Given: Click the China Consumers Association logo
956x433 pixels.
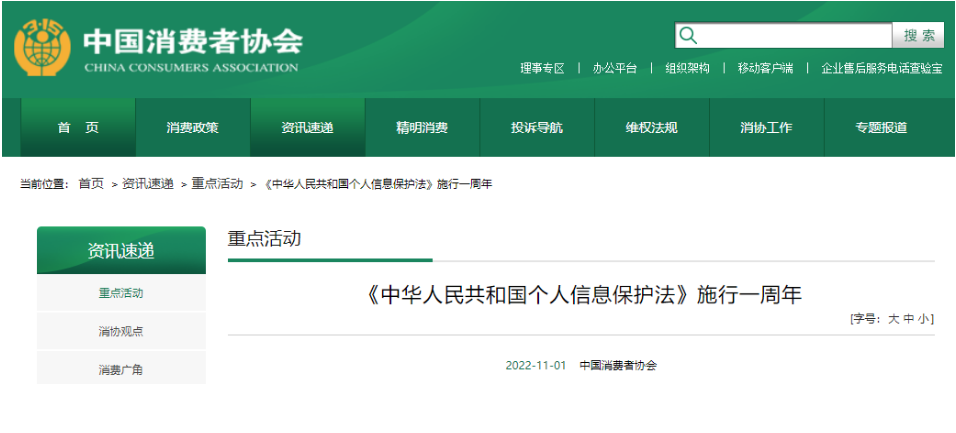Looking at the screenshot, I should click(x=42, y=48).
